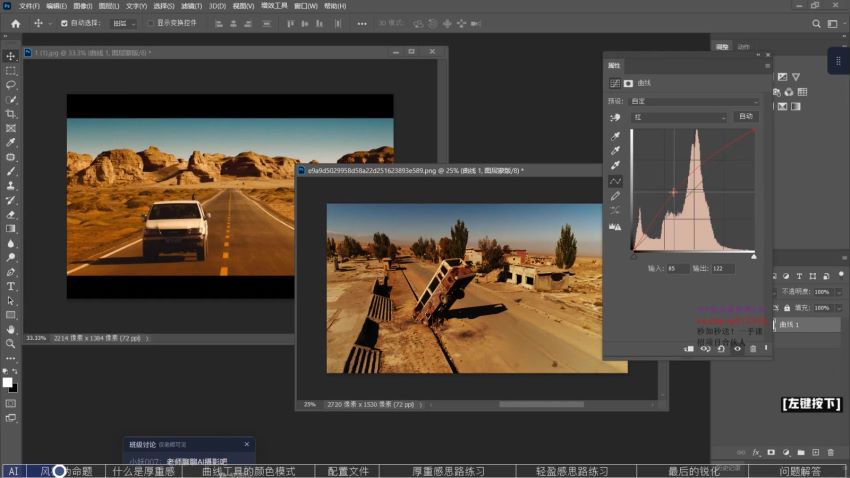850x478 pixels.
Task: Toggle lock all icon in Layers panel
Action: (787, 308)
